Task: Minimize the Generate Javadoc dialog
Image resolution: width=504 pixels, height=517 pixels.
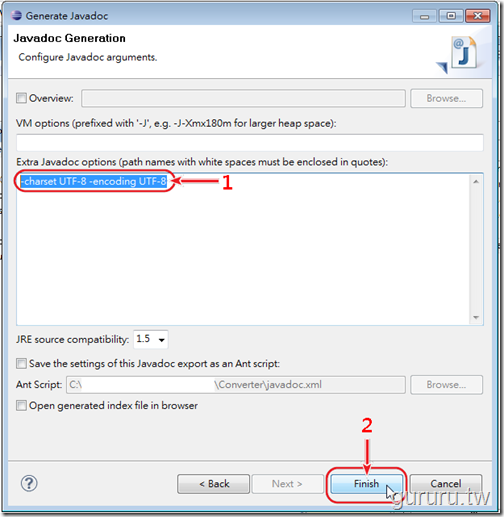Action: [x=424, y=16]
